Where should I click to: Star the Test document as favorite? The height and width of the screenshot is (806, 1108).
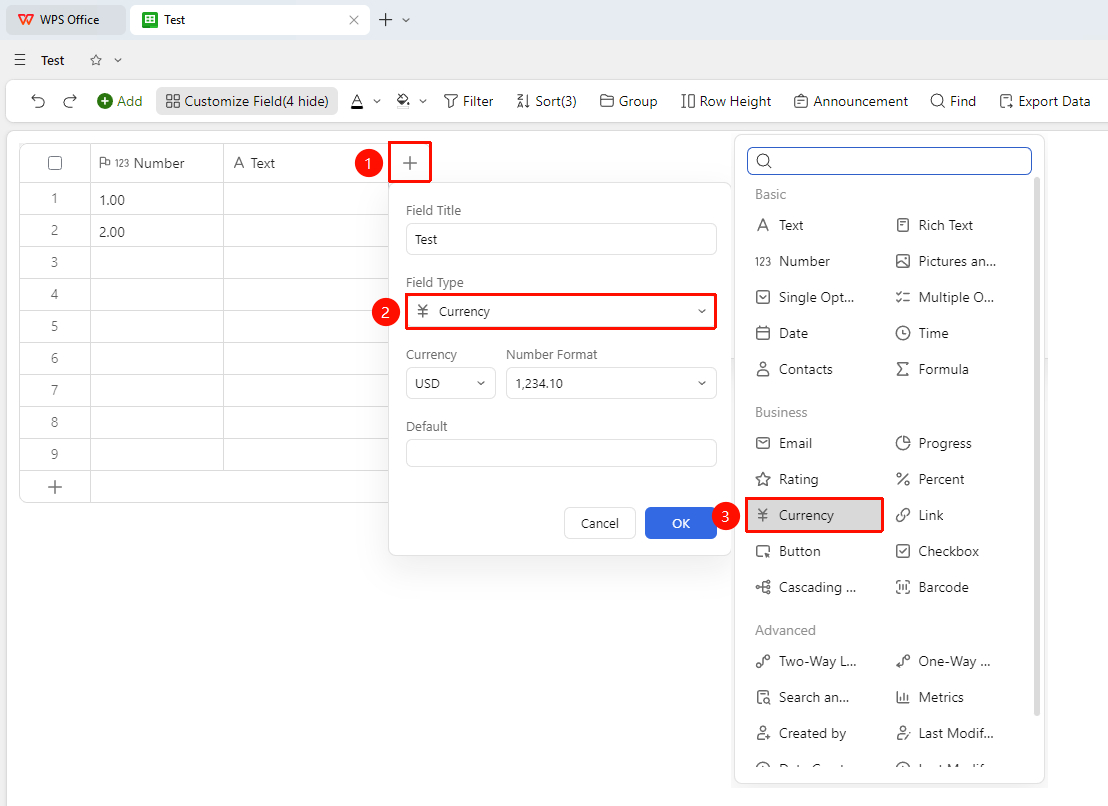(96, 60)
